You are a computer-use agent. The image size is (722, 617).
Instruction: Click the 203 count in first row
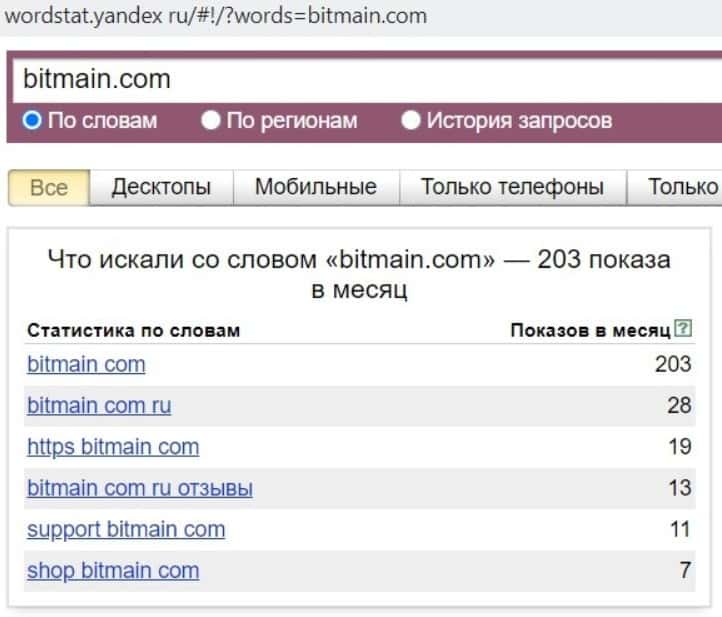pyautogui.click(x=673, y=364)
